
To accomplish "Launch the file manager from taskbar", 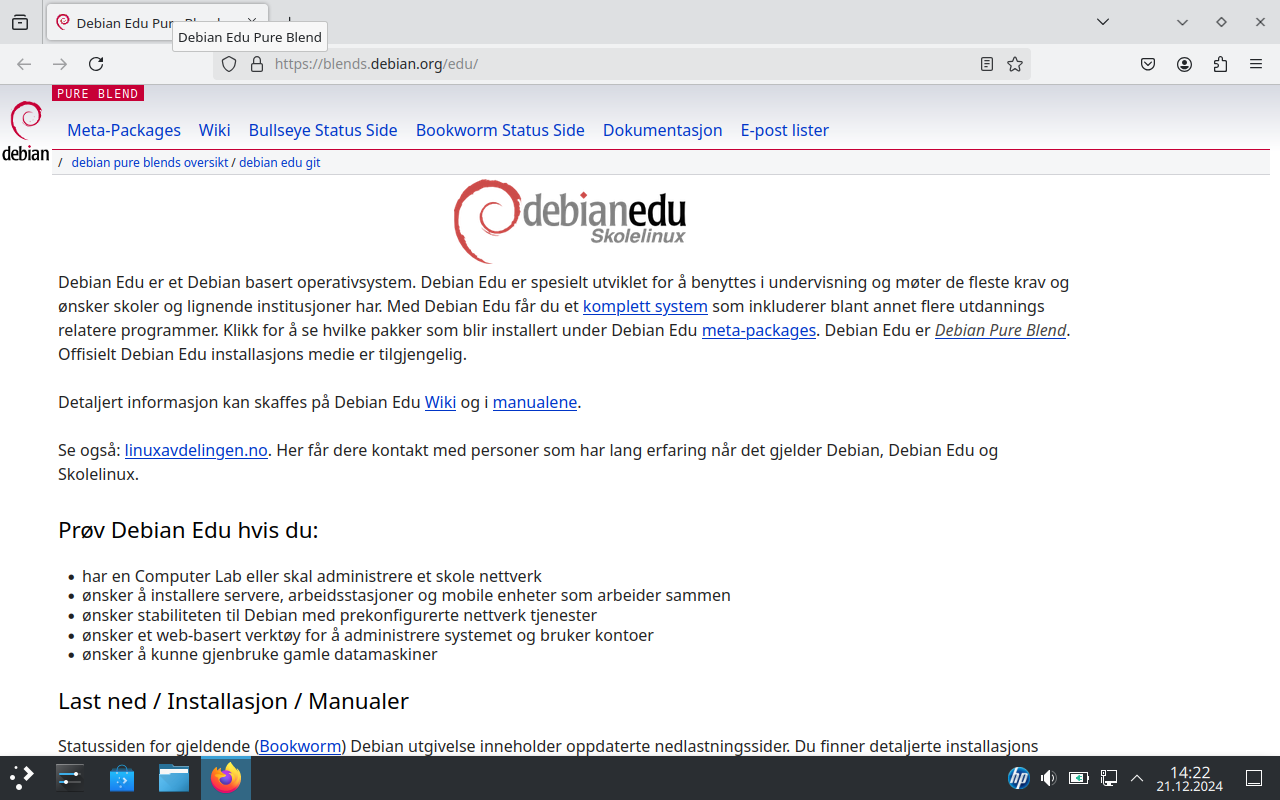I will (174, 778).
